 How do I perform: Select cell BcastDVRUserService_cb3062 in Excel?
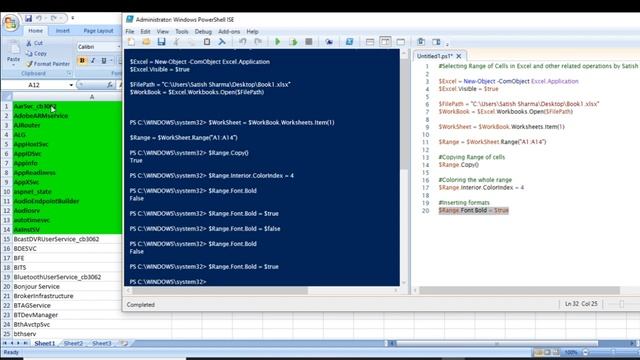(x=67, y=239)
